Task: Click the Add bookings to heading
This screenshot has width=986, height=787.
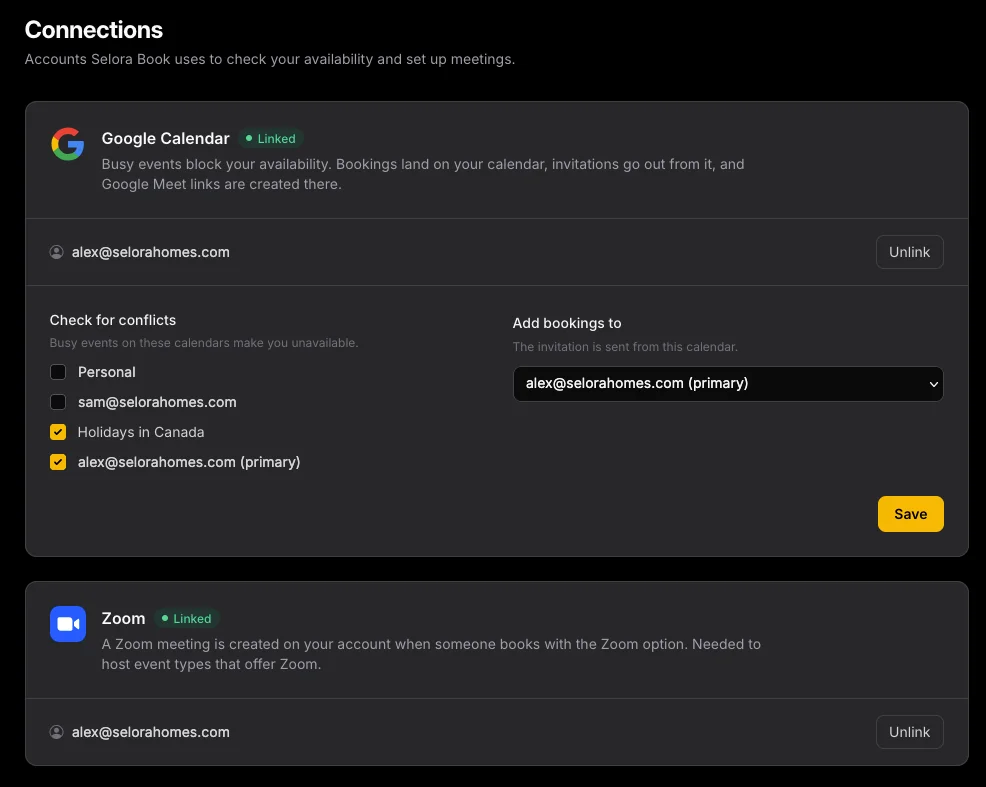Action: coord(567,323)
